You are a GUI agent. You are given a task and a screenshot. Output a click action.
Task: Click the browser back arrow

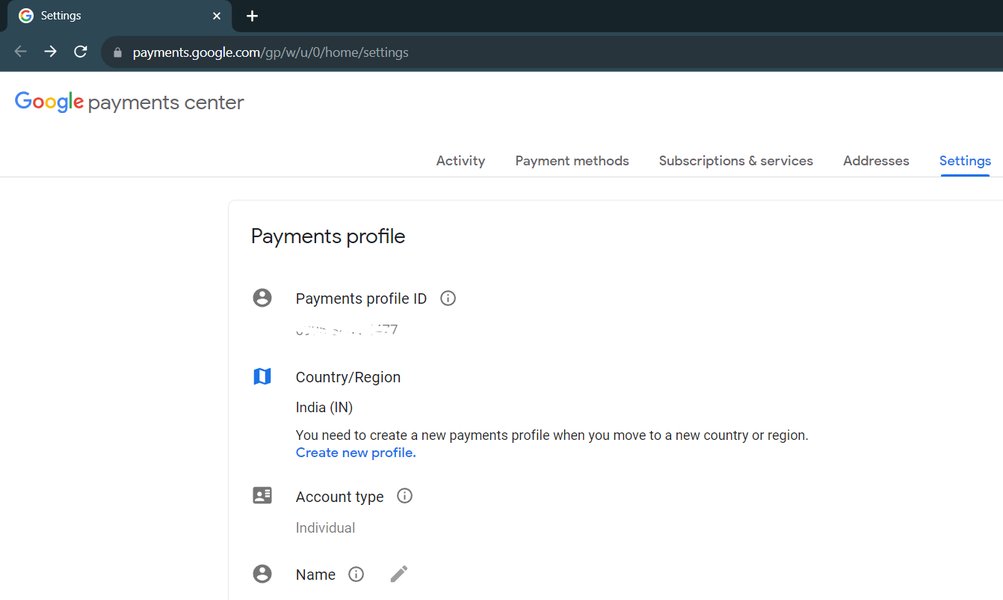click(20, 52)
